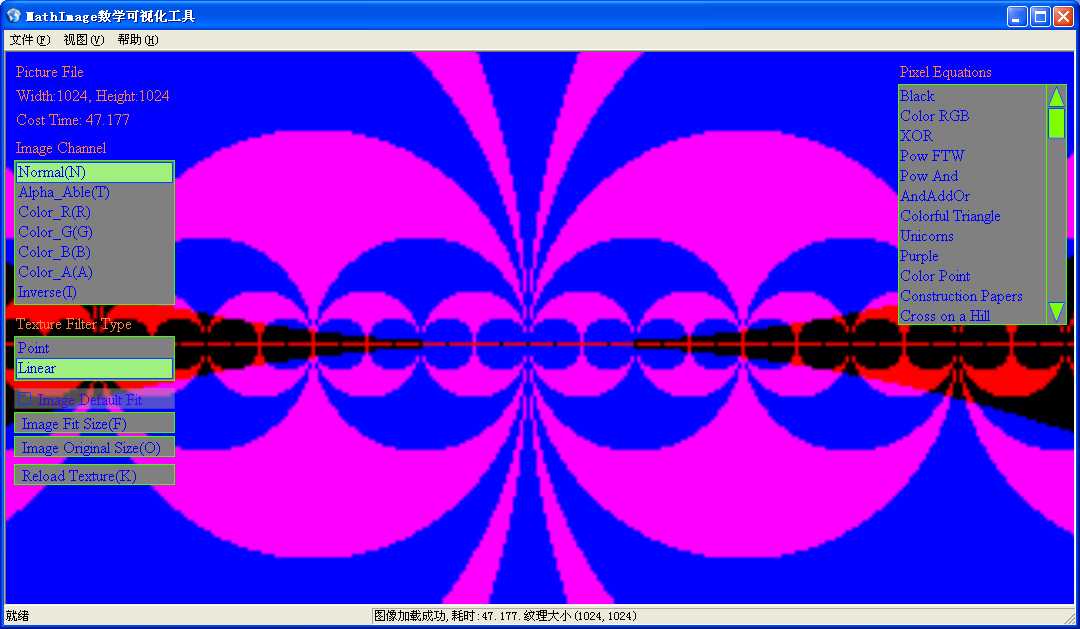Viewport: 1080px width, 629px height.
Task: Select the Color_R(R) channel
Action: pos(94,212)
